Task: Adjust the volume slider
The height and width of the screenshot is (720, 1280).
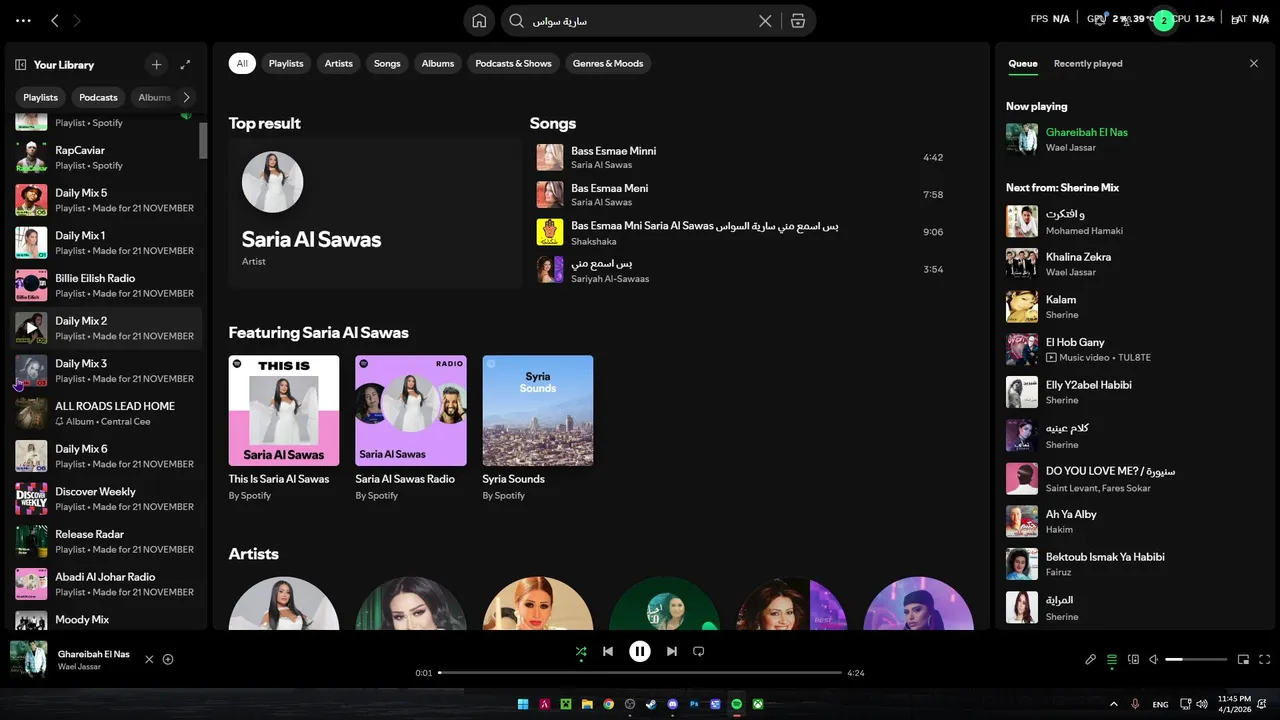Action: (x=1196, y=659)
